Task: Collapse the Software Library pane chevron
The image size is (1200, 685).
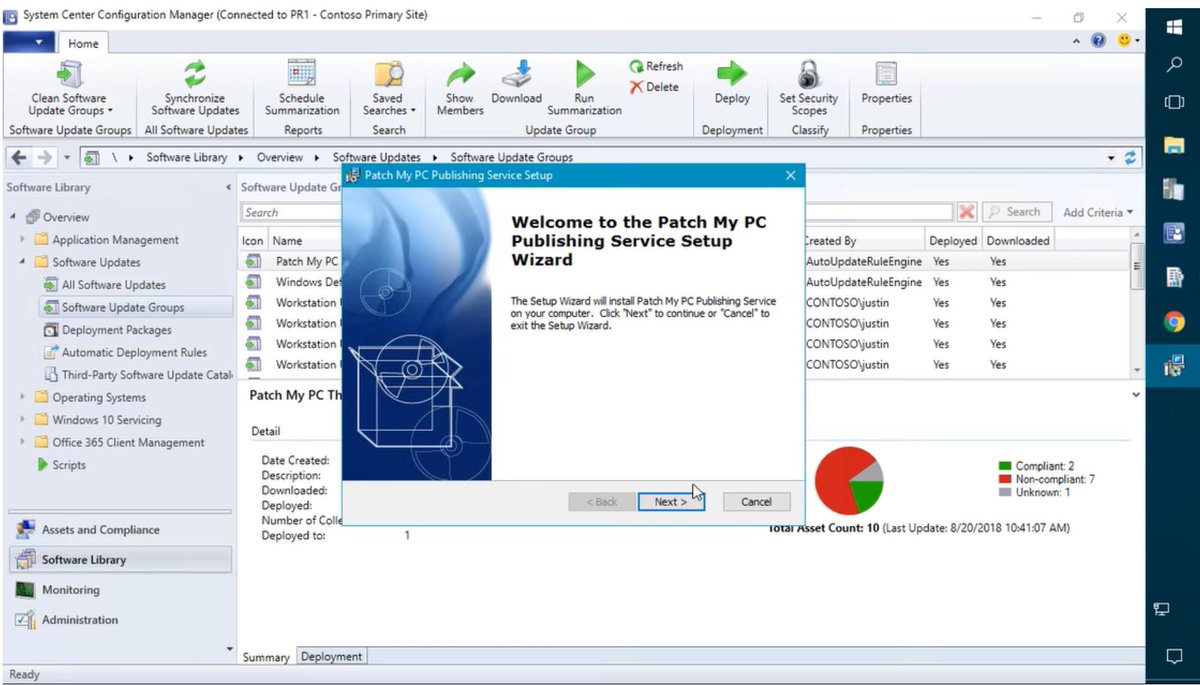Action: click(x=228, y=187)
